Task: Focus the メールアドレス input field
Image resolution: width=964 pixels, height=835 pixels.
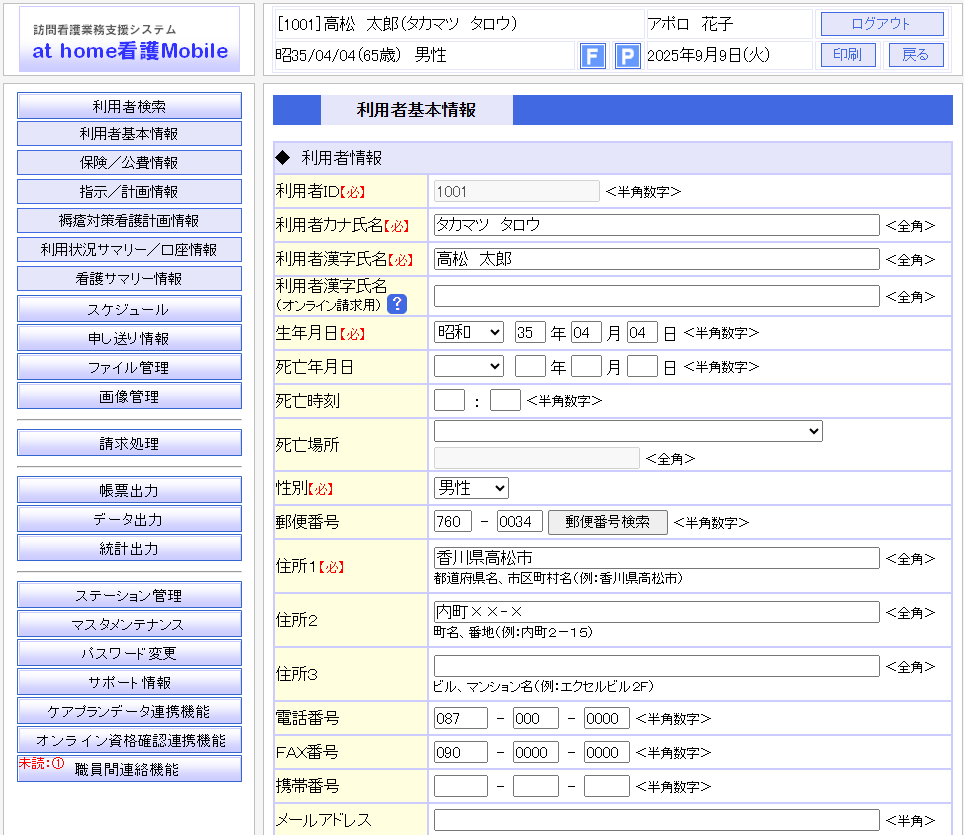Action: (x=656, y=820)
